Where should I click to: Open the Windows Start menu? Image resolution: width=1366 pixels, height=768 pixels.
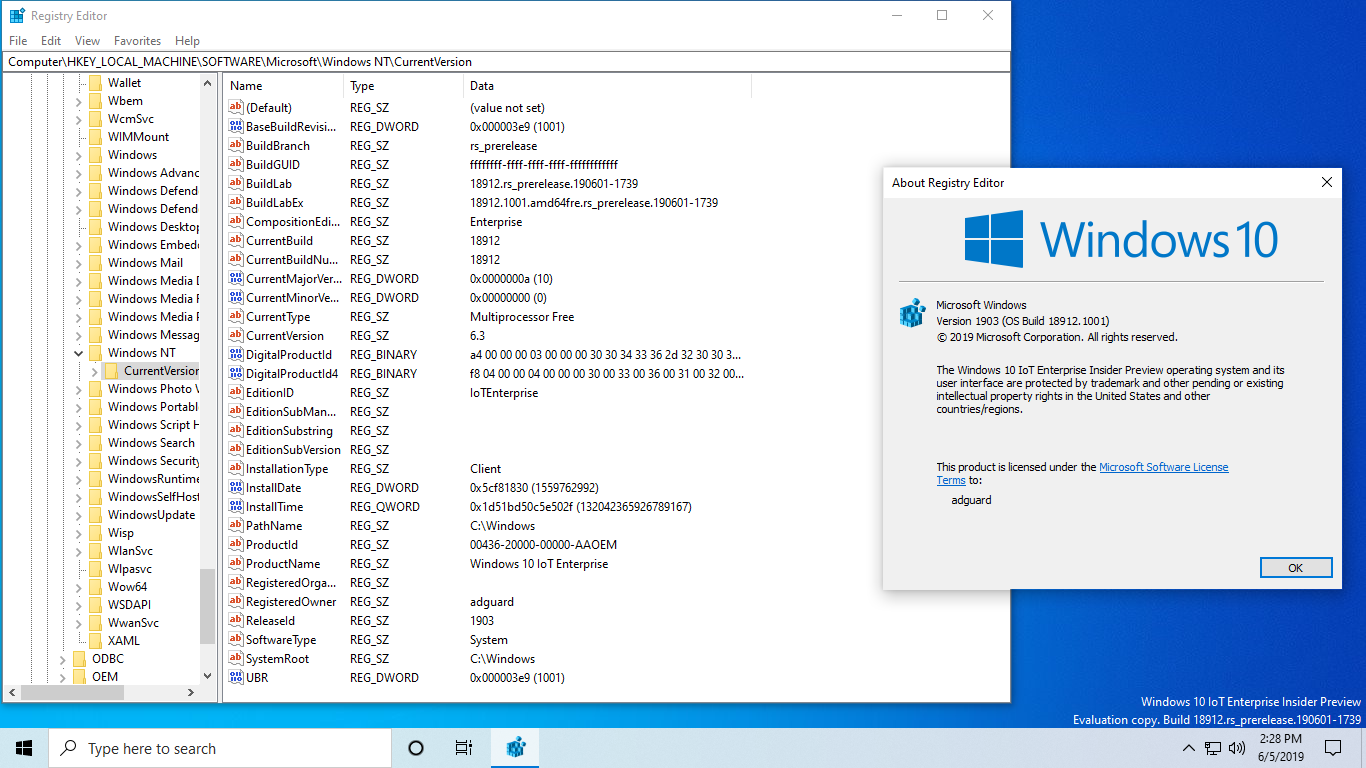click(24, 748)
